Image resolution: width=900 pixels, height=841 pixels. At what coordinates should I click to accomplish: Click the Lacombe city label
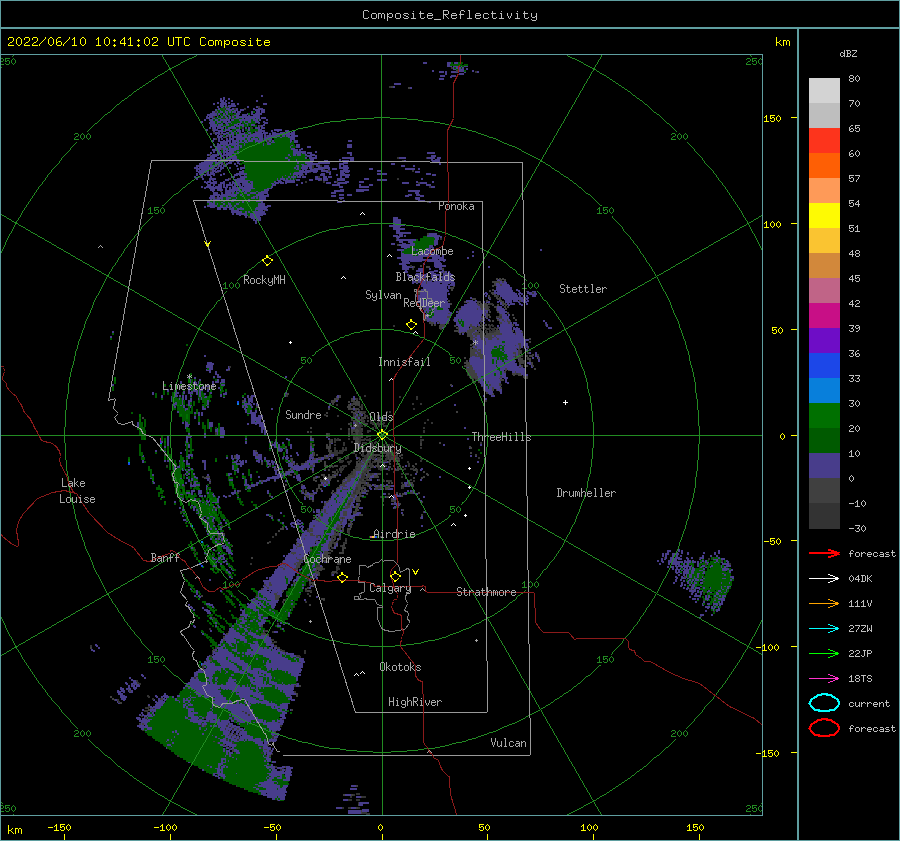click(432, 251)
